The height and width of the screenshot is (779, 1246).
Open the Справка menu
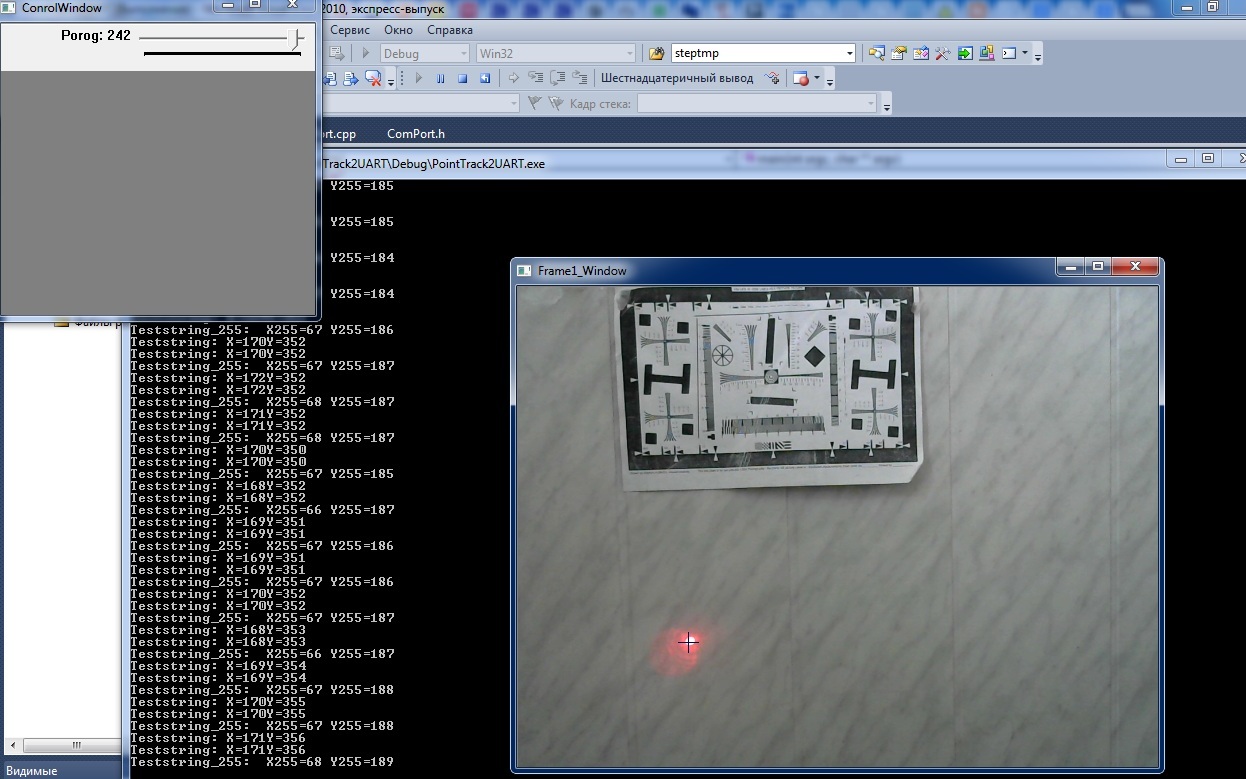449,30
